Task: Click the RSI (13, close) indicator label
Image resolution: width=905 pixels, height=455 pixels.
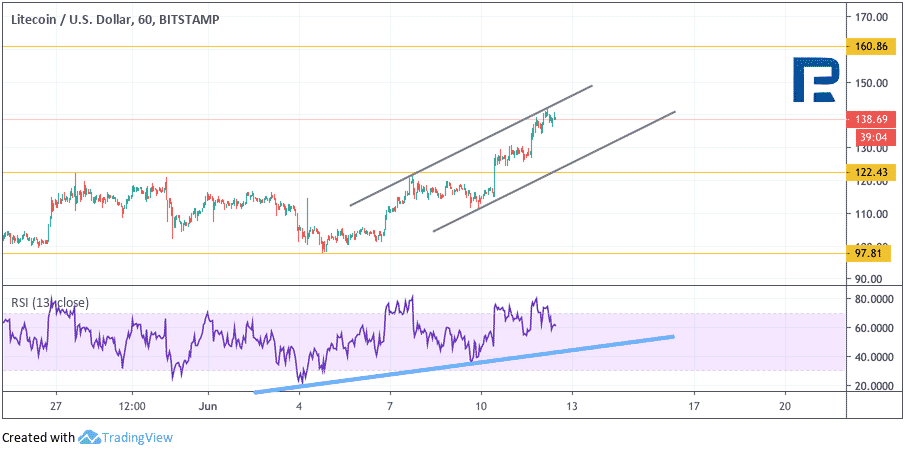Action: [x=50, y=302]
